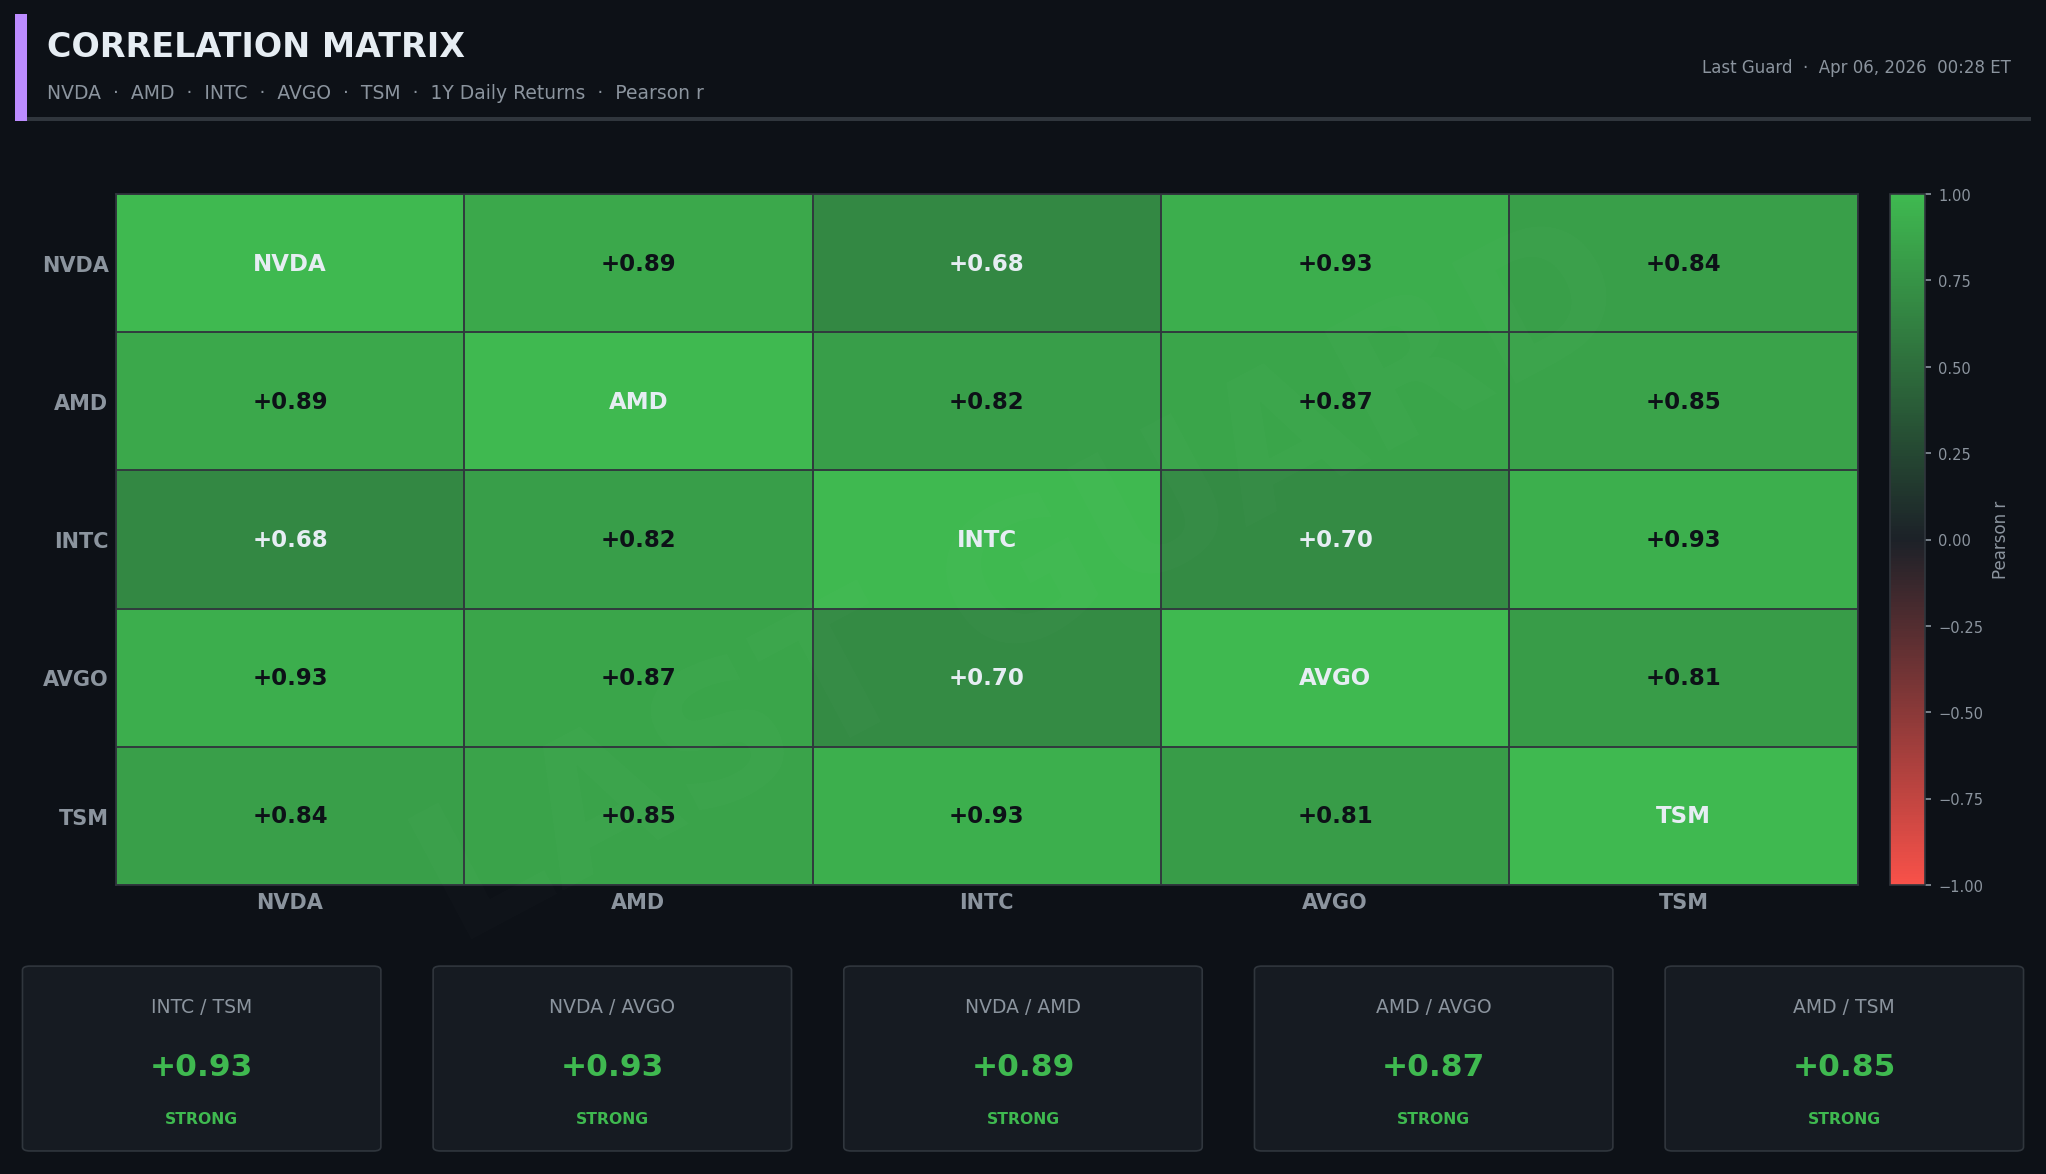Click the TSM diagonal matrix cell

pyautogui.click(x=1683, y=816)
